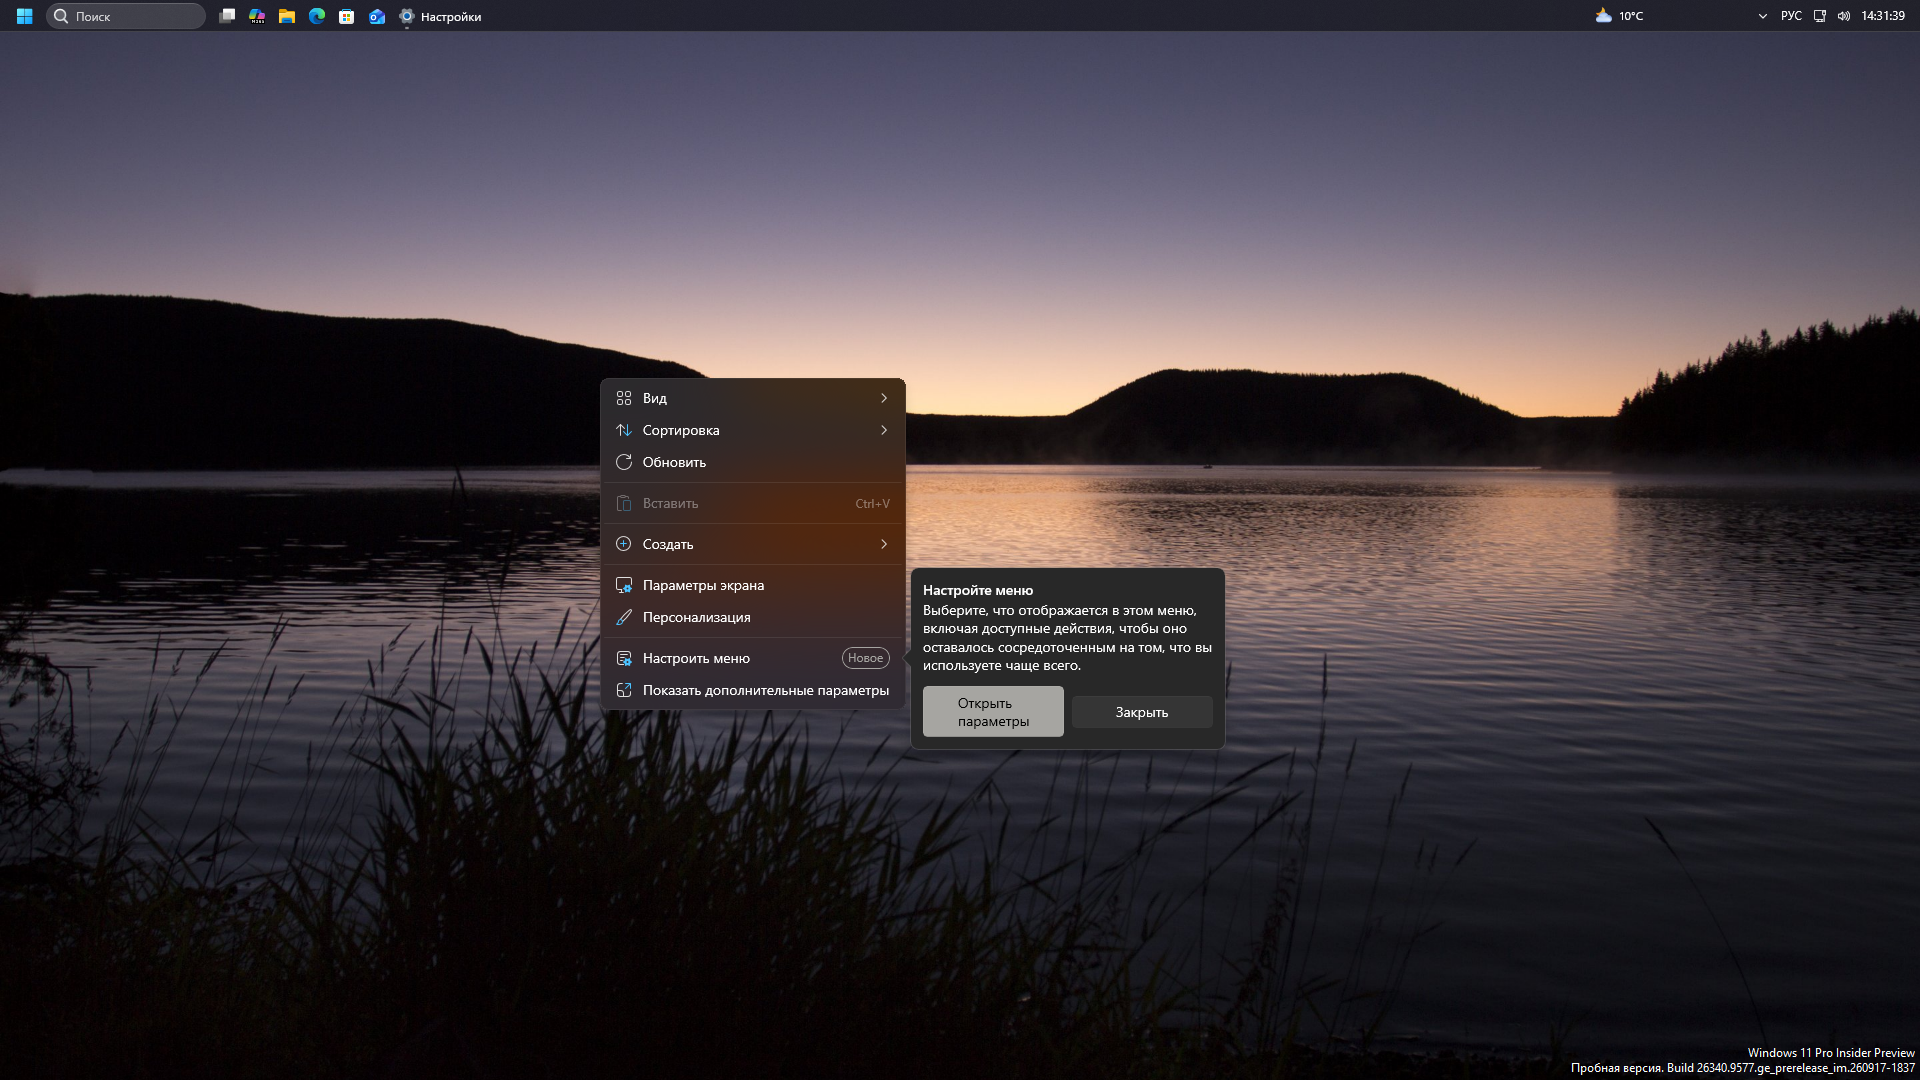Launch the Microsoft 365 Copilot app icon

(x=257, y=16)
